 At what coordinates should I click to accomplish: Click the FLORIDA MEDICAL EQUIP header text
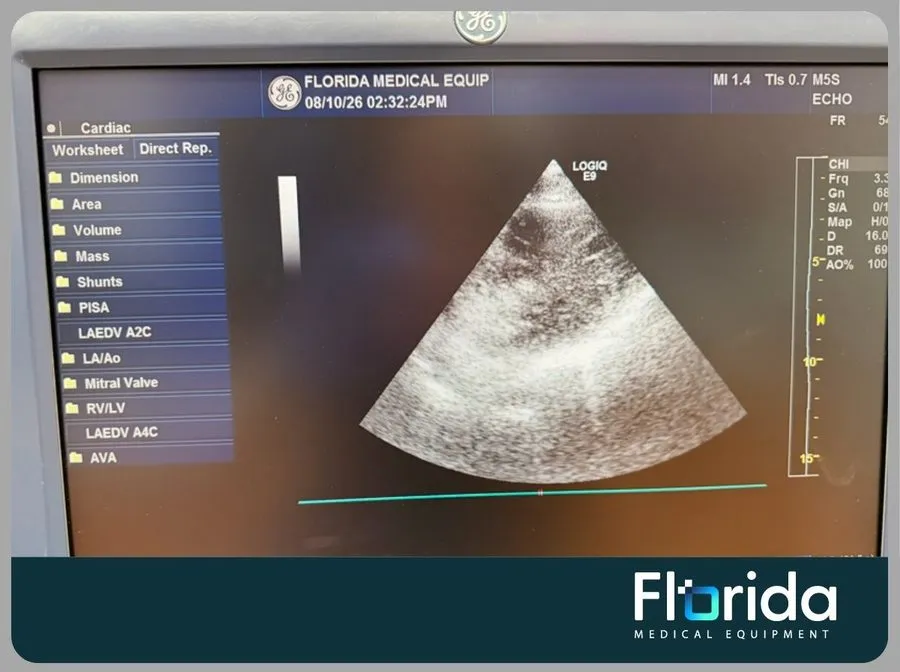[397, 81]
